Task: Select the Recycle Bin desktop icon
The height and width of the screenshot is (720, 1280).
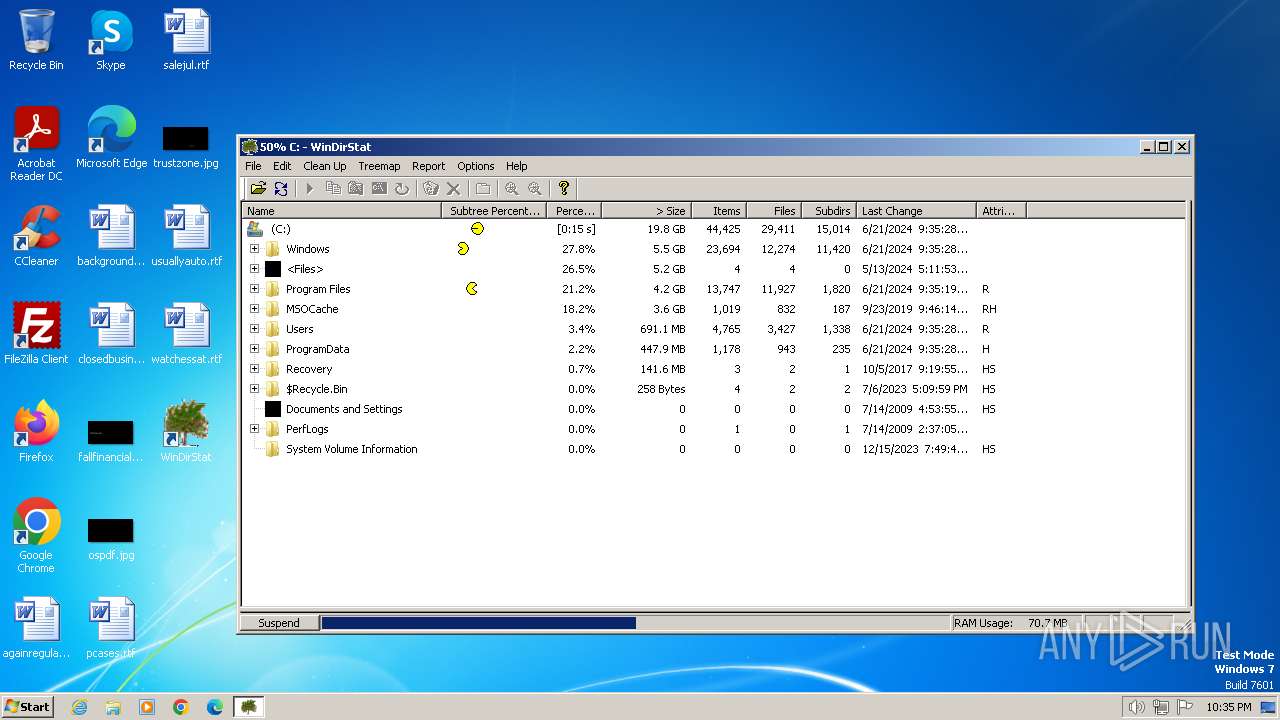Action: (36, 40)
